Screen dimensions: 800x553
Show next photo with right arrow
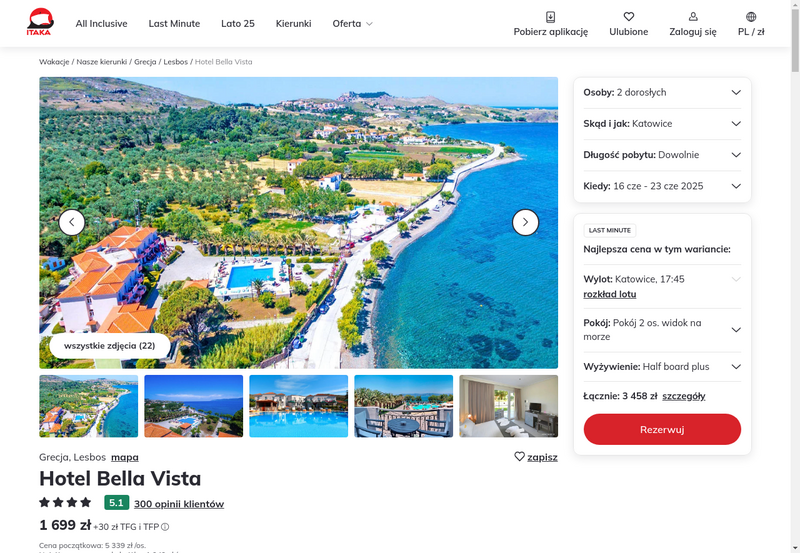click(x=525, y=222)
